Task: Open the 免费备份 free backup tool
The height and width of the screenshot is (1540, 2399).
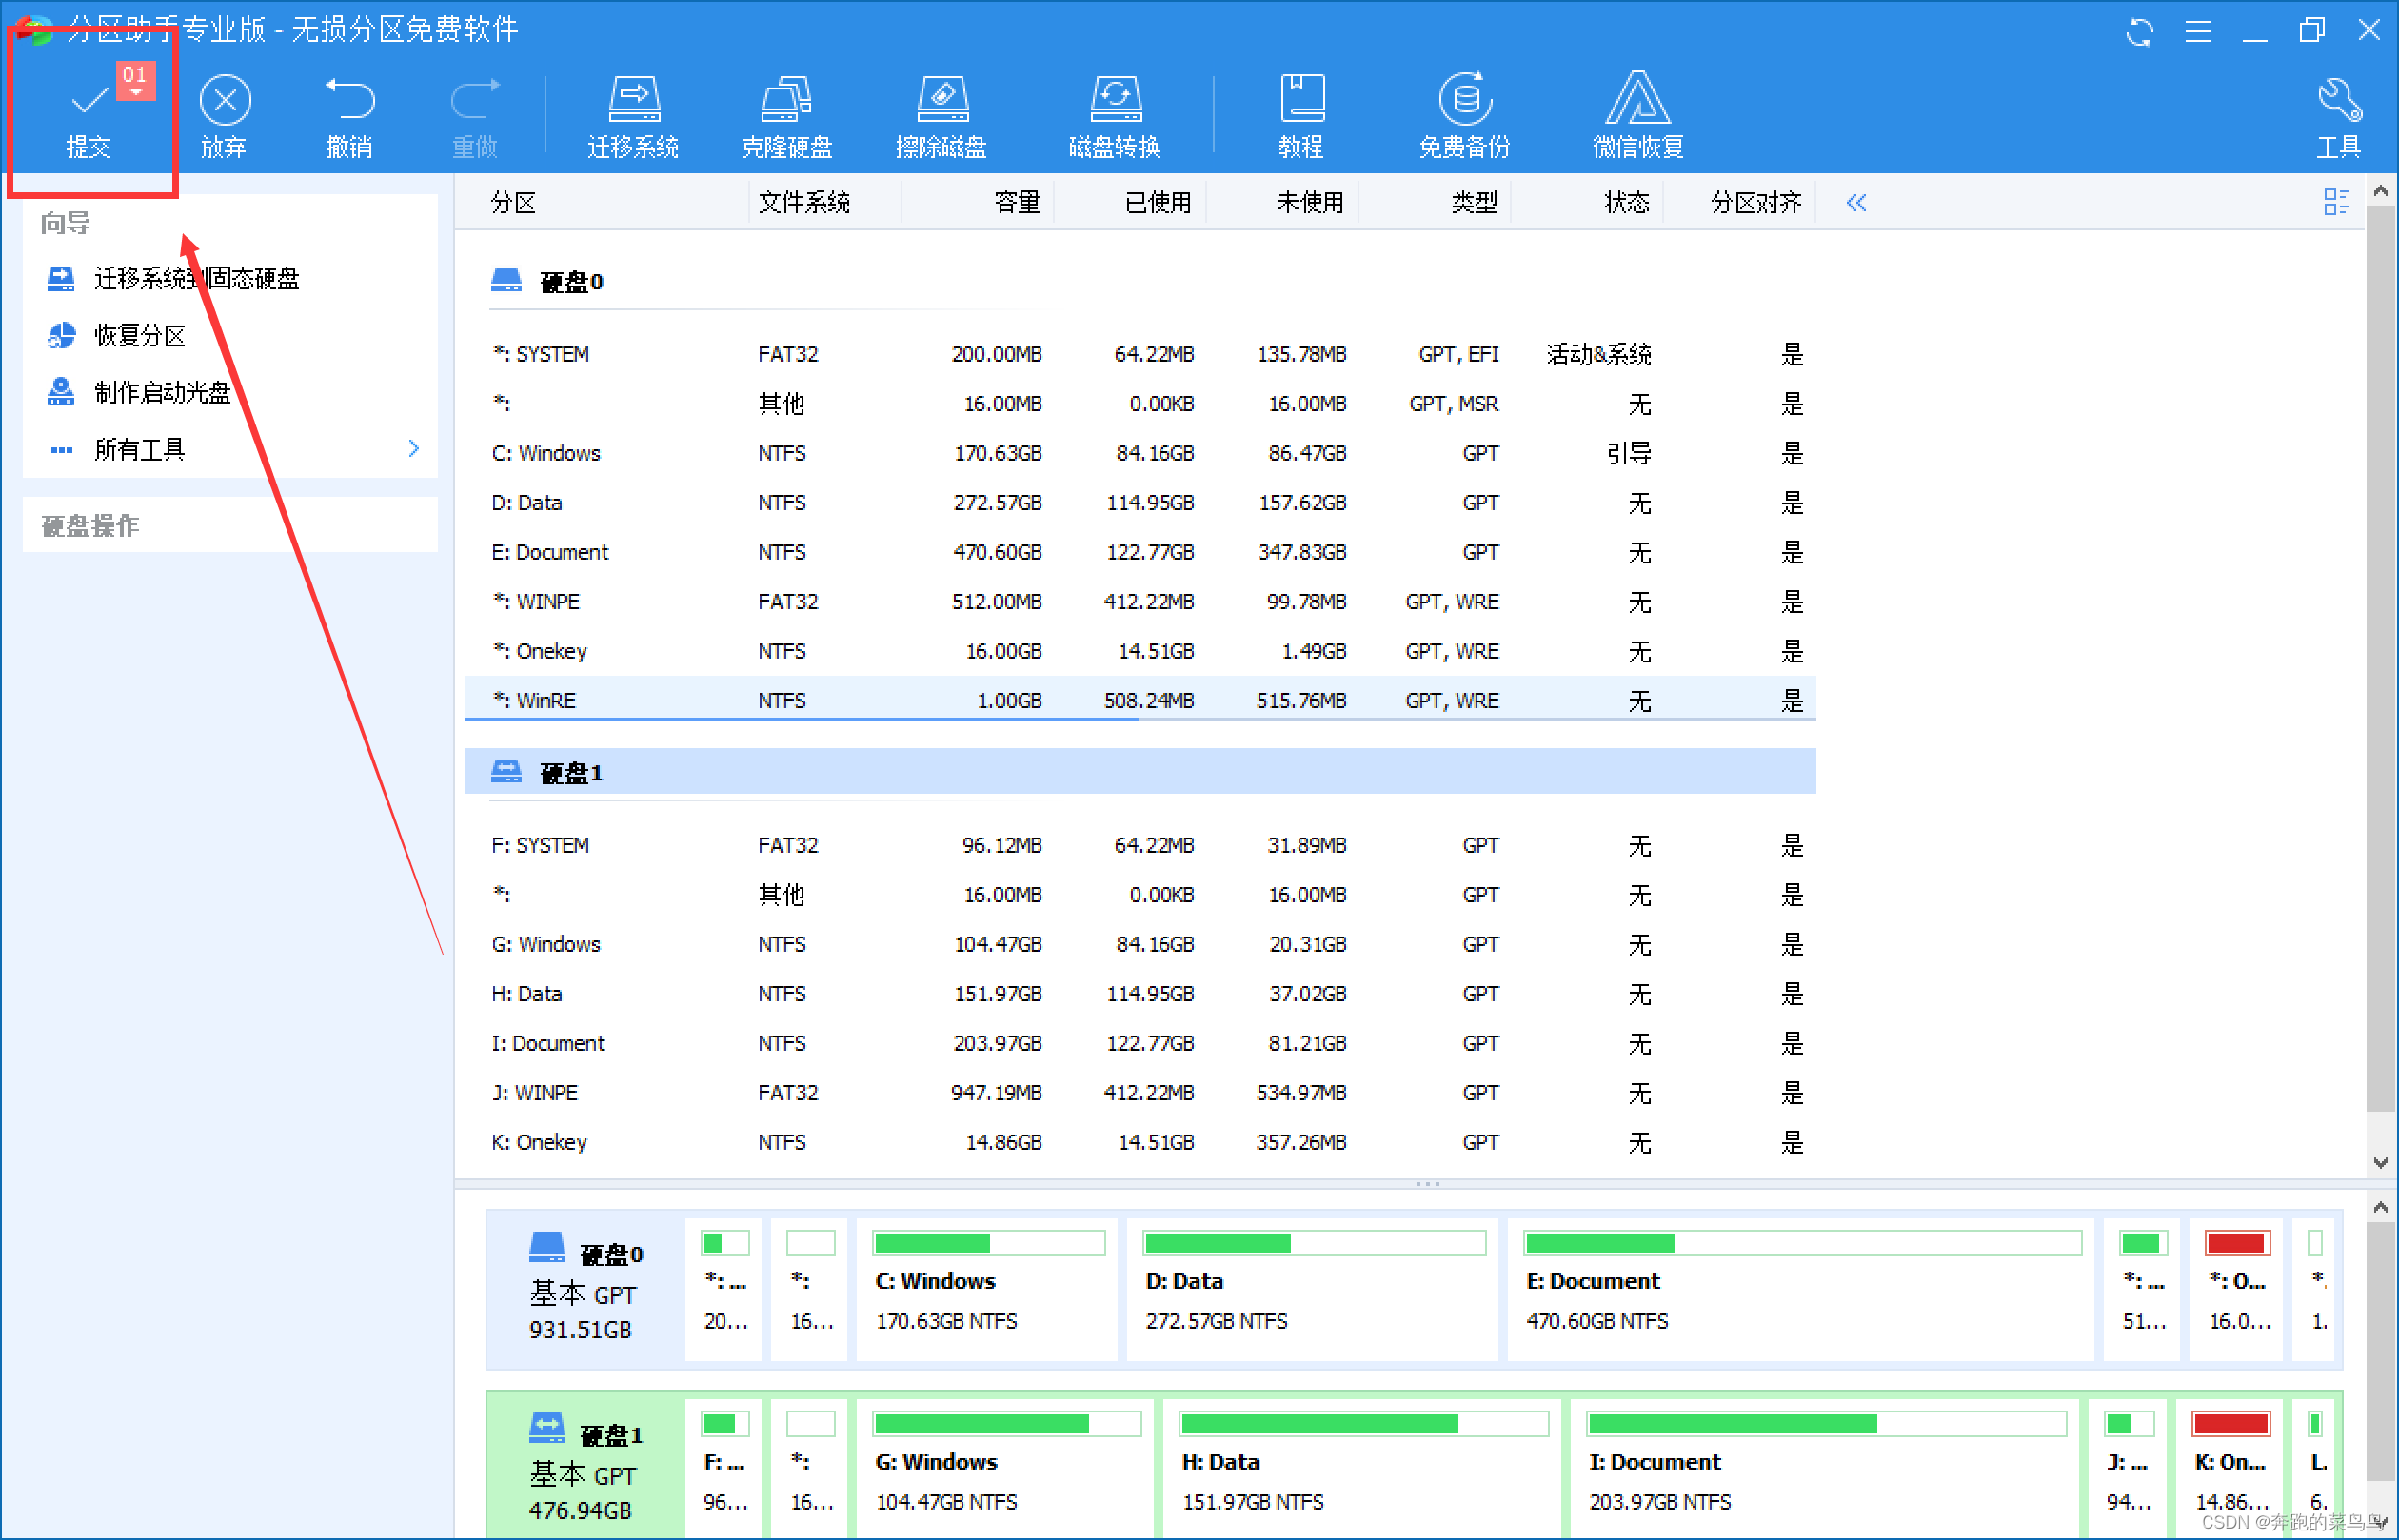Action: [1464, 101]
